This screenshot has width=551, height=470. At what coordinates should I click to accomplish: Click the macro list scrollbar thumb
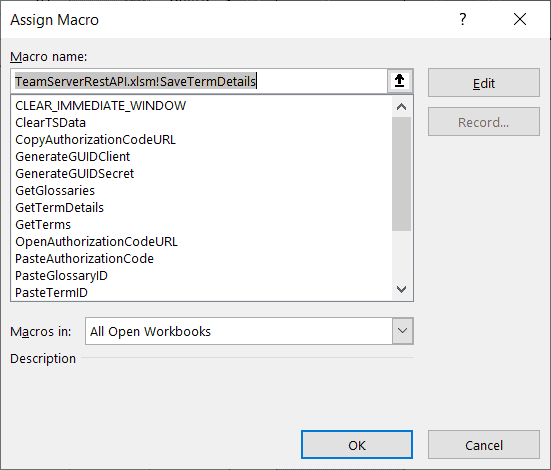pyautogui.click(x=401, y=174)
